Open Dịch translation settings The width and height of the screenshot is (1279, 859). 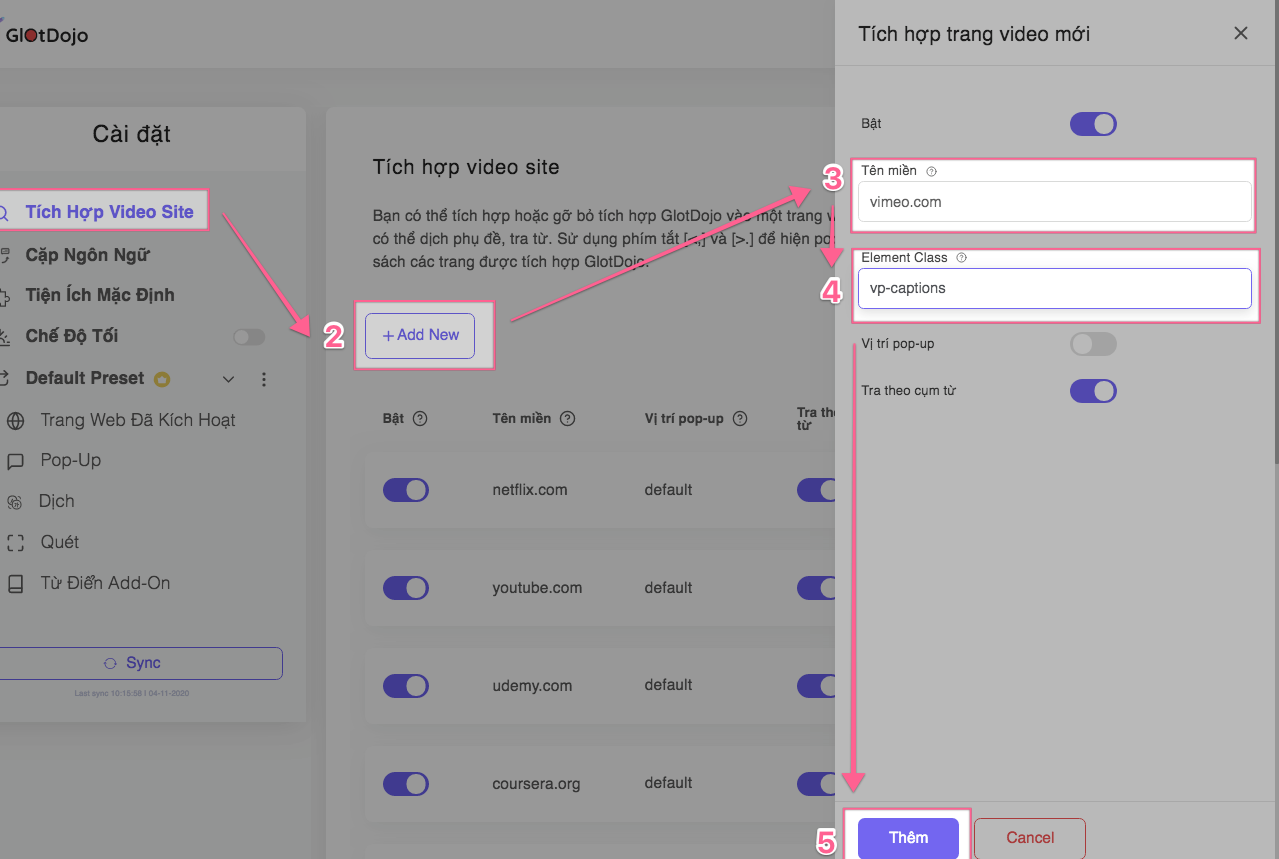57,501
